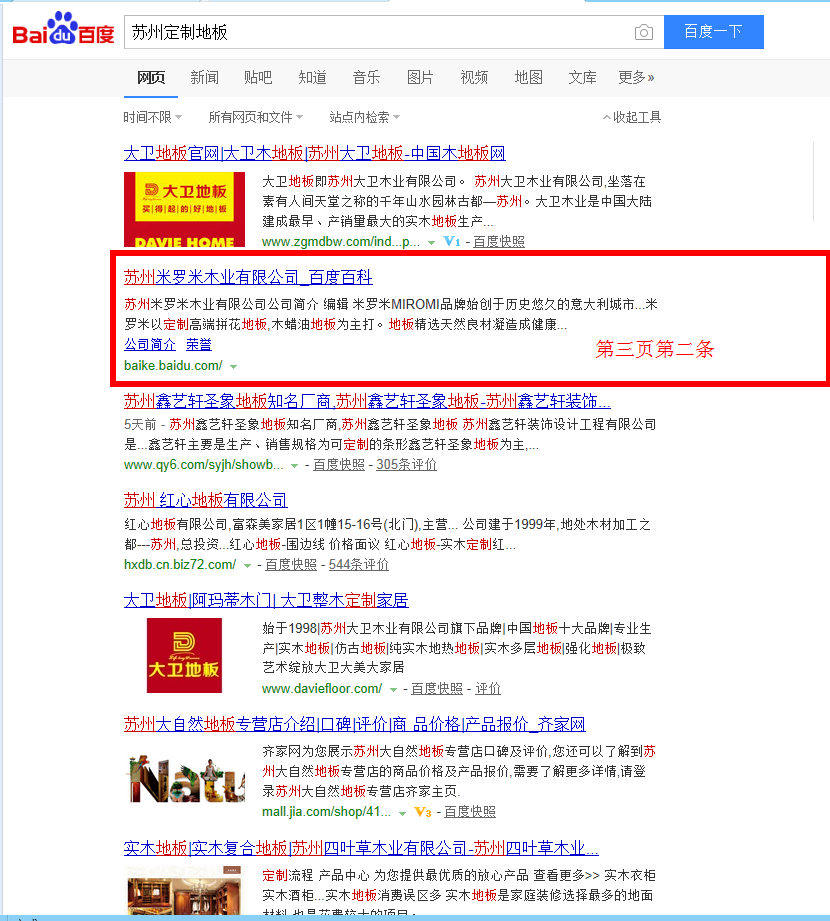Switch to the 音乐 tab
830x921 pixels.
366,78
